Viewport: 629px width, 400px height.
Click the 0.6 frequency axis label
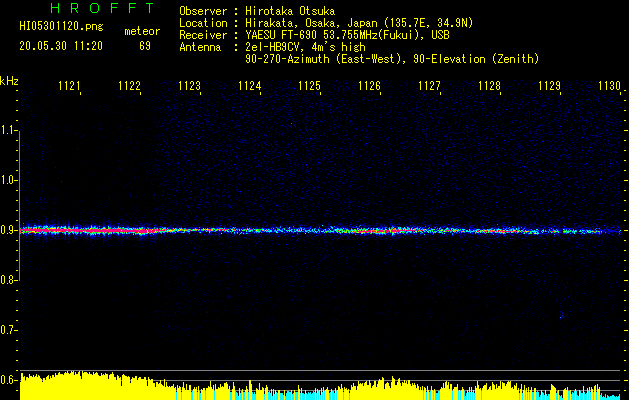pos(7,380)
